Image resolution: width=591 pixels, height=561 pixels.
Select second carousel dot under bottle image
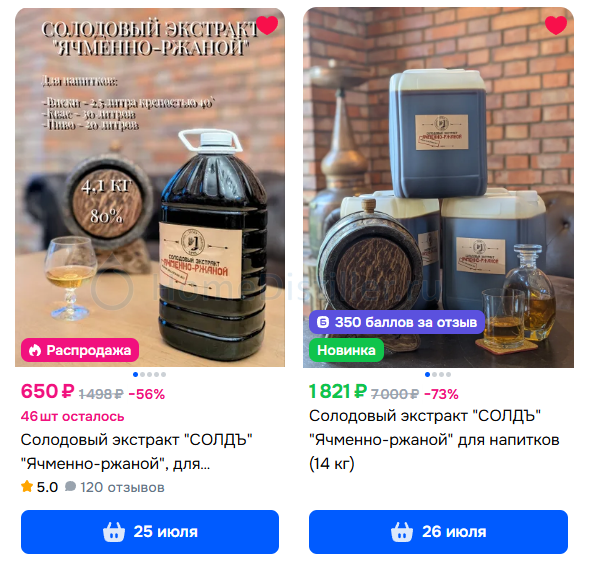point(142,374)
